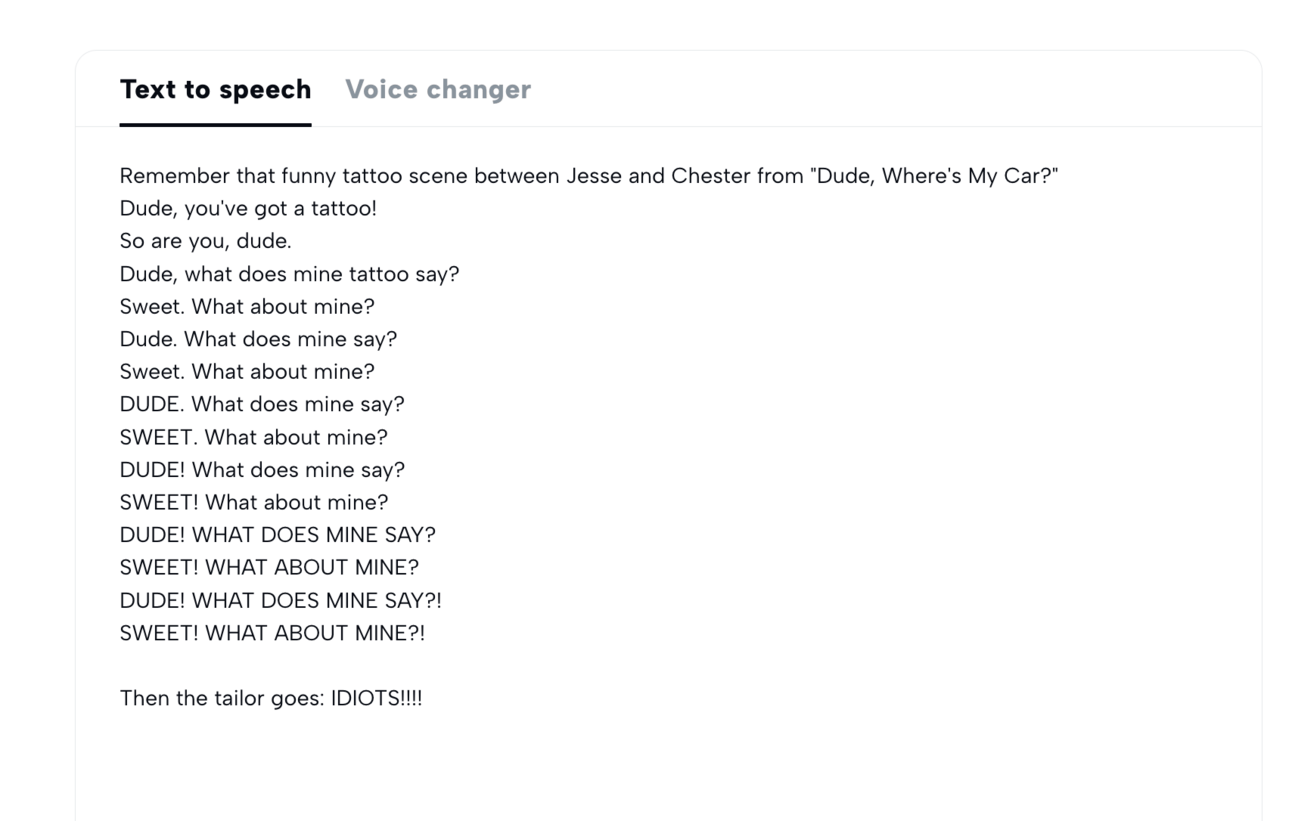Click the 'Dude, you've got a tattoo!' line

pyautogui.click(x=248, y=209)
